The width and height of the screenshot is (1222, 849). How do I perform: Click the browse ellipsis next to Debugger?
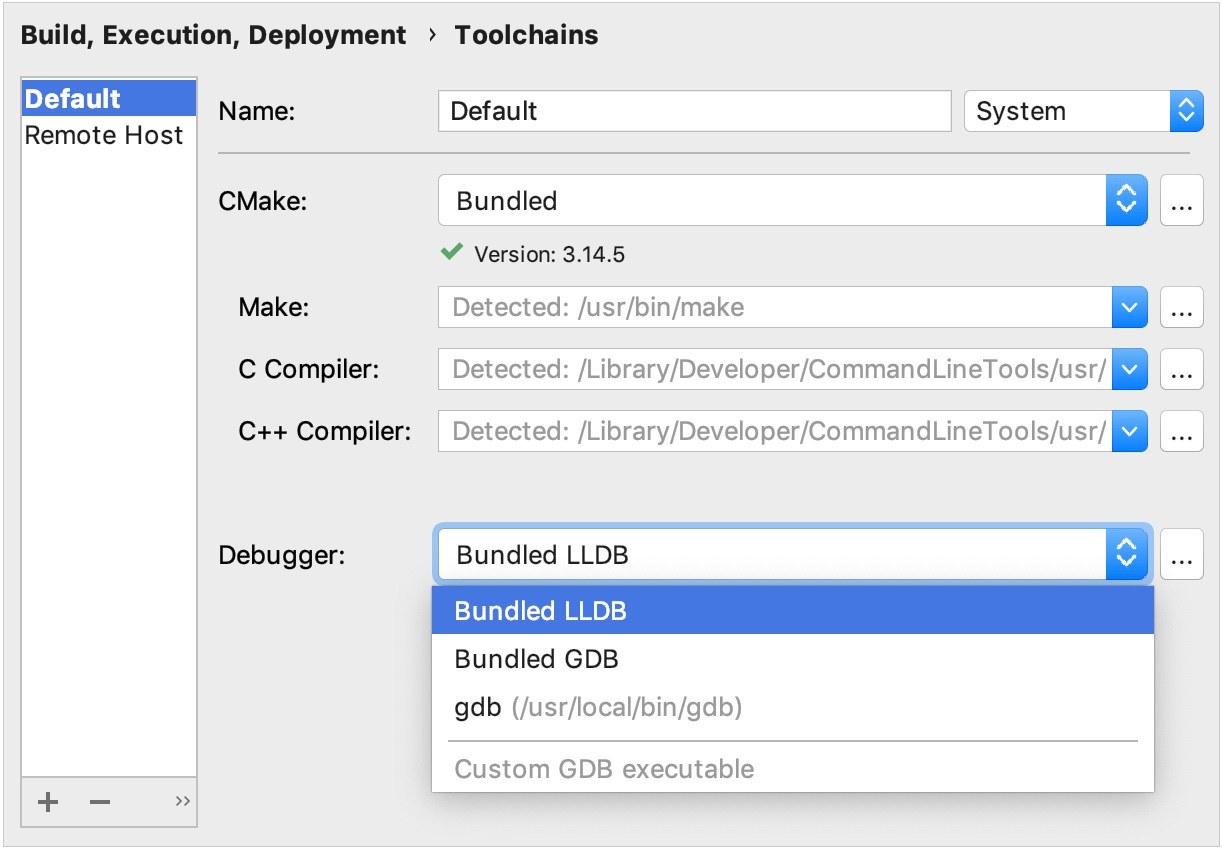coord(1182,554)
